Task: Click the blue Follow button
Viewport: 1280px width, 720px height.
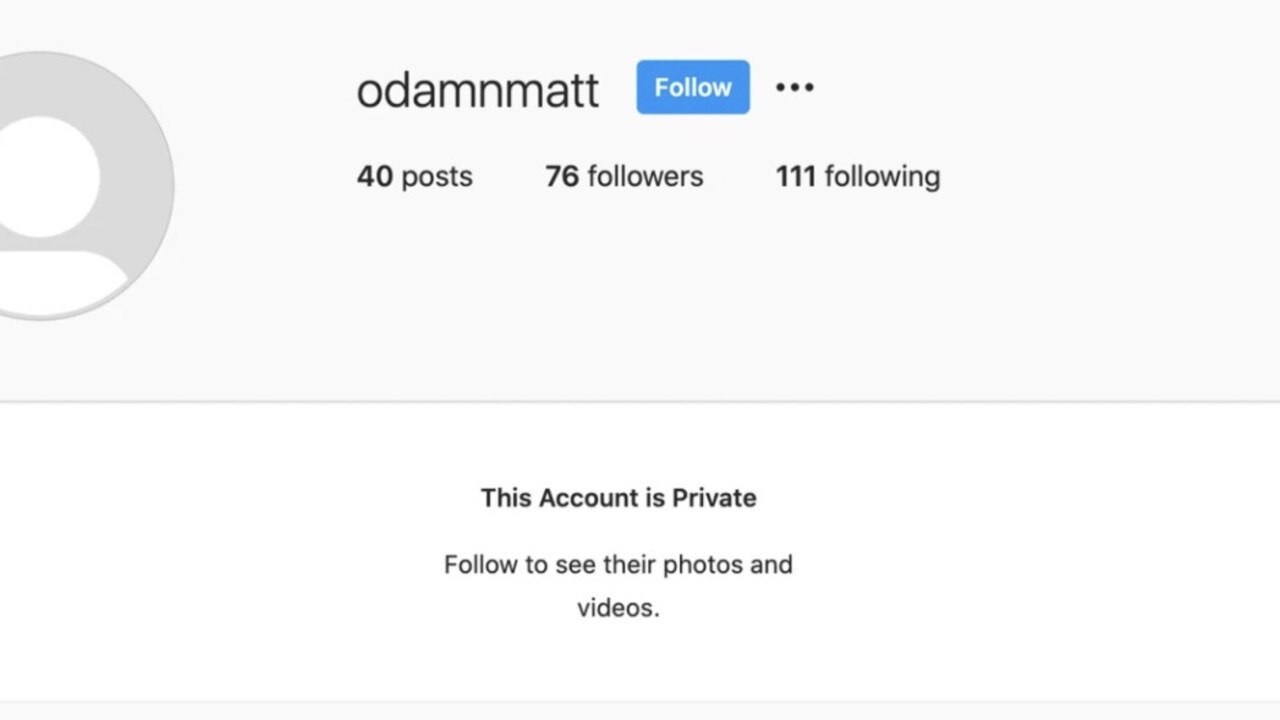Action: 693,87
